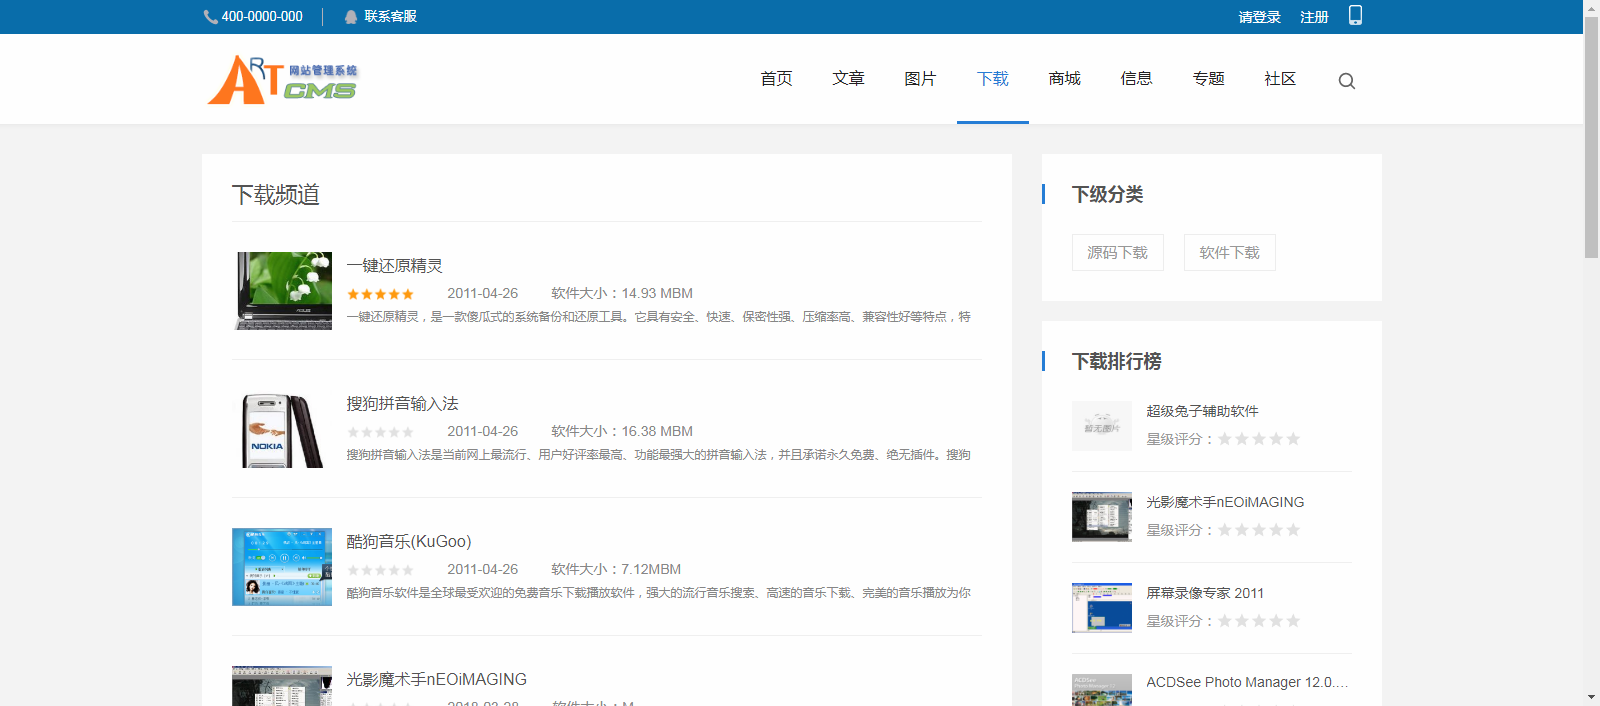
Task: Open the 软件下载 category button
Action: (1230, 252)
